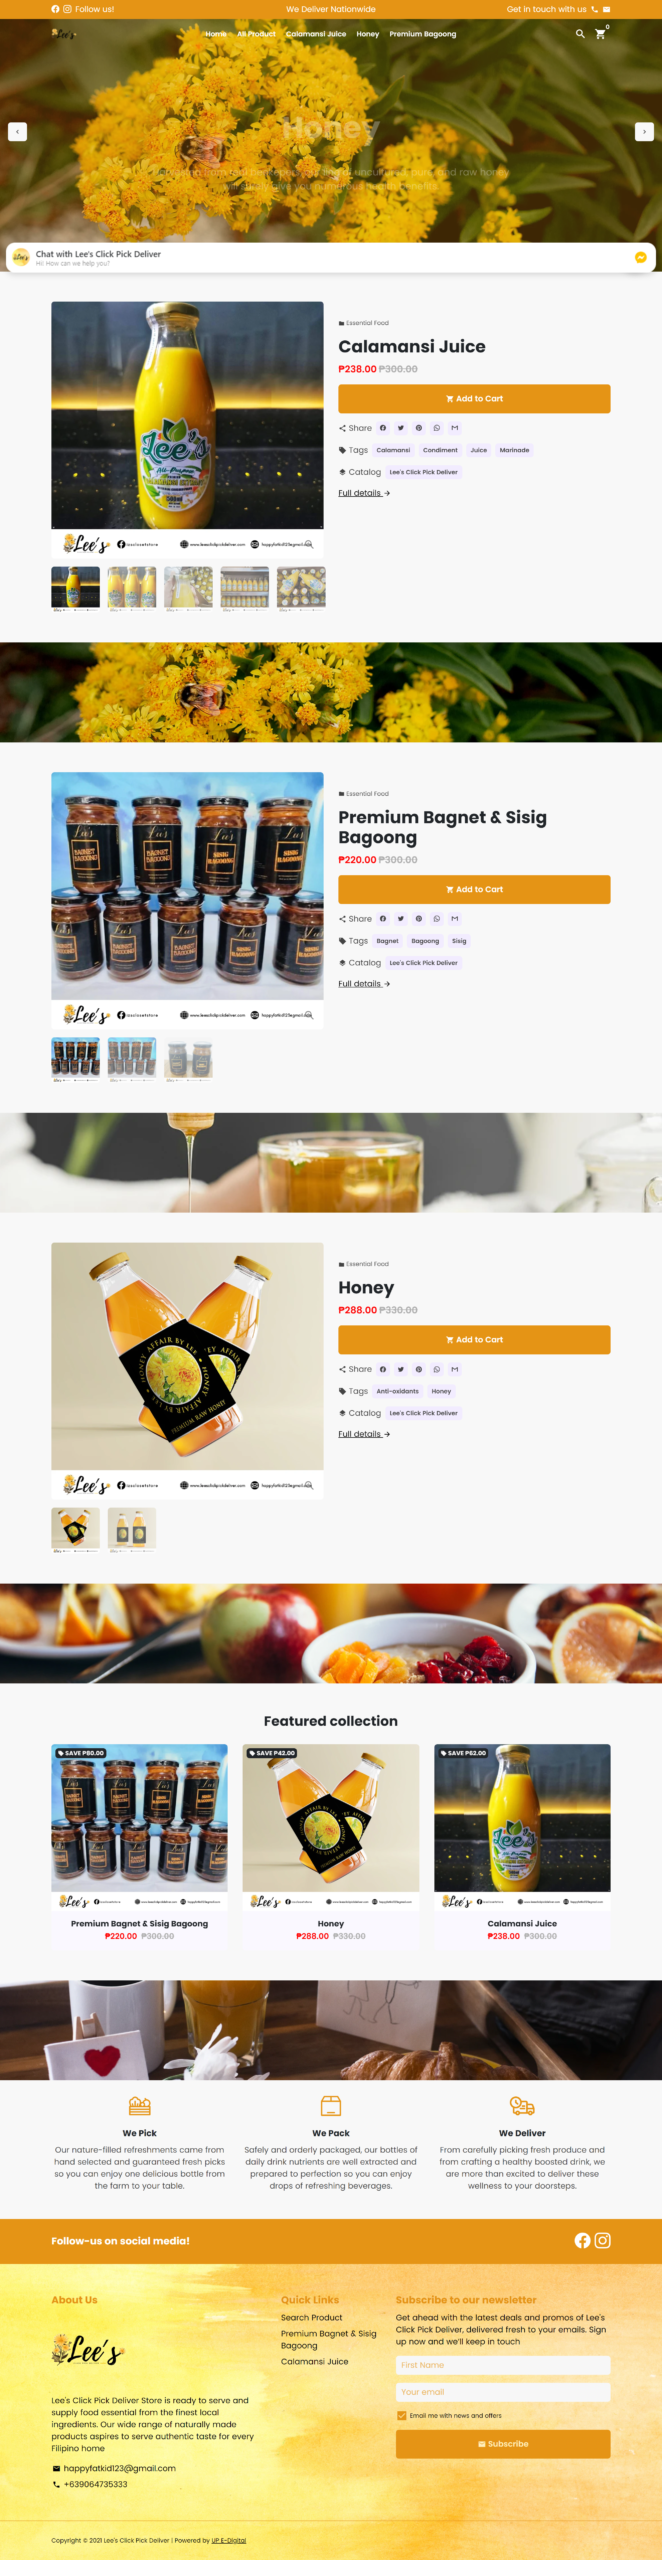The width and height of the screenshot is (662, 2560).
Task: Select second thumbnail of Calamansi Juice gallery
Action: coord(132,588)
